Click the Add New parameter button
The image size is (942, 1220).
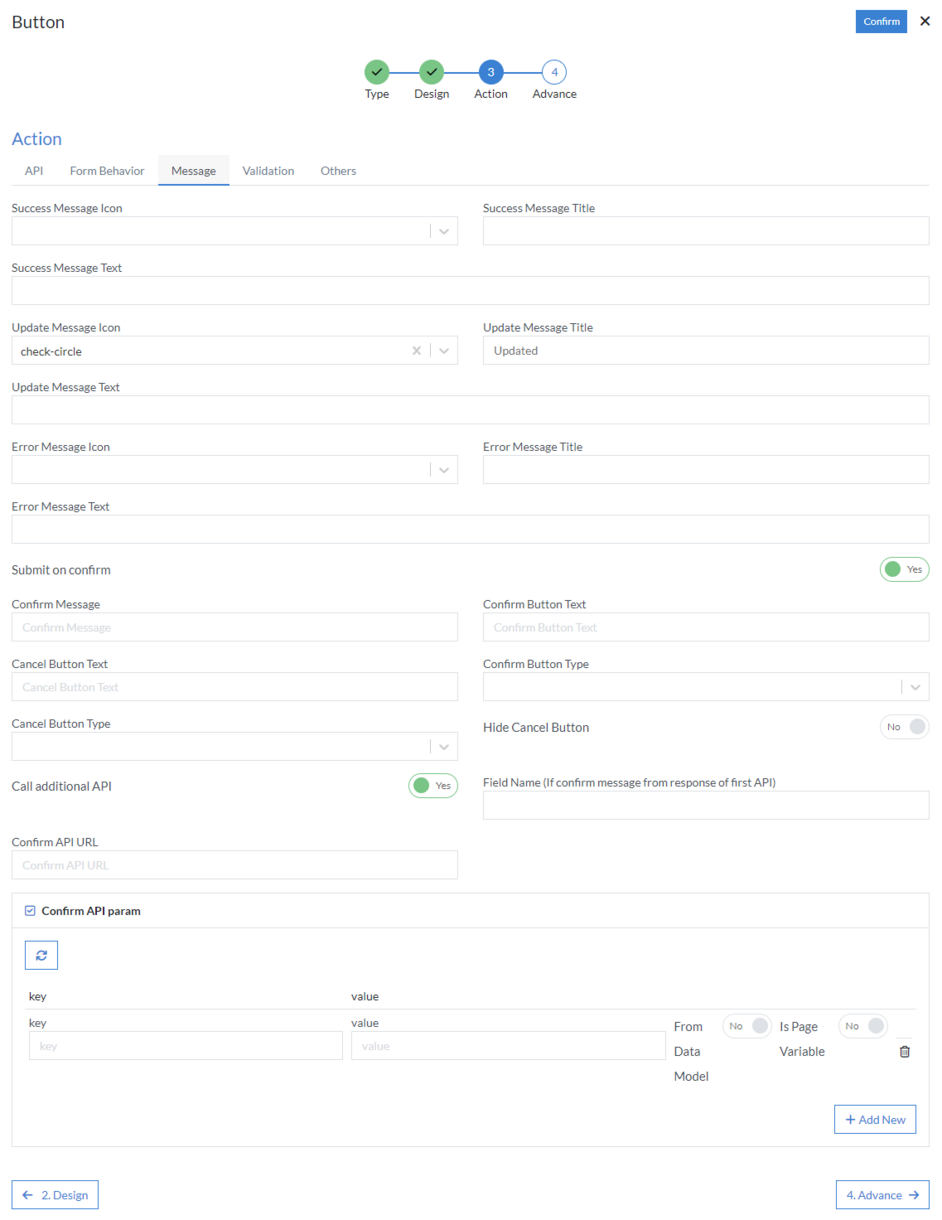(x=875, y=1119)
